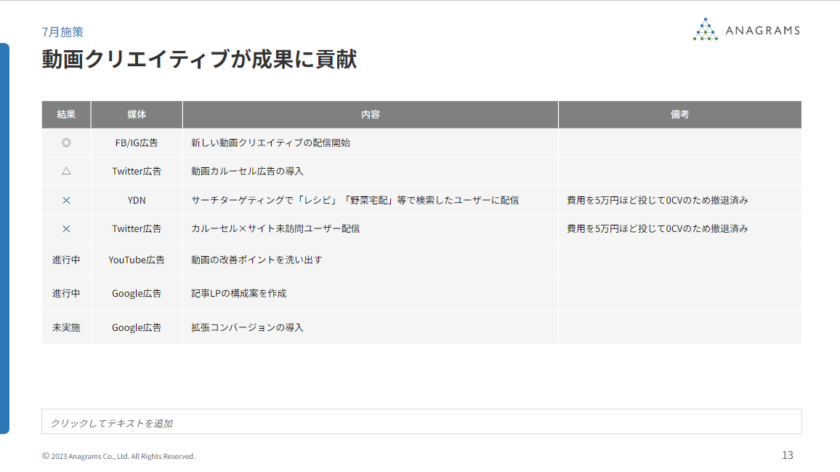Select the 記事LPの構成案を作成 cell
Viewport: 840px width, 472px height.
click(x=247, y=293)
